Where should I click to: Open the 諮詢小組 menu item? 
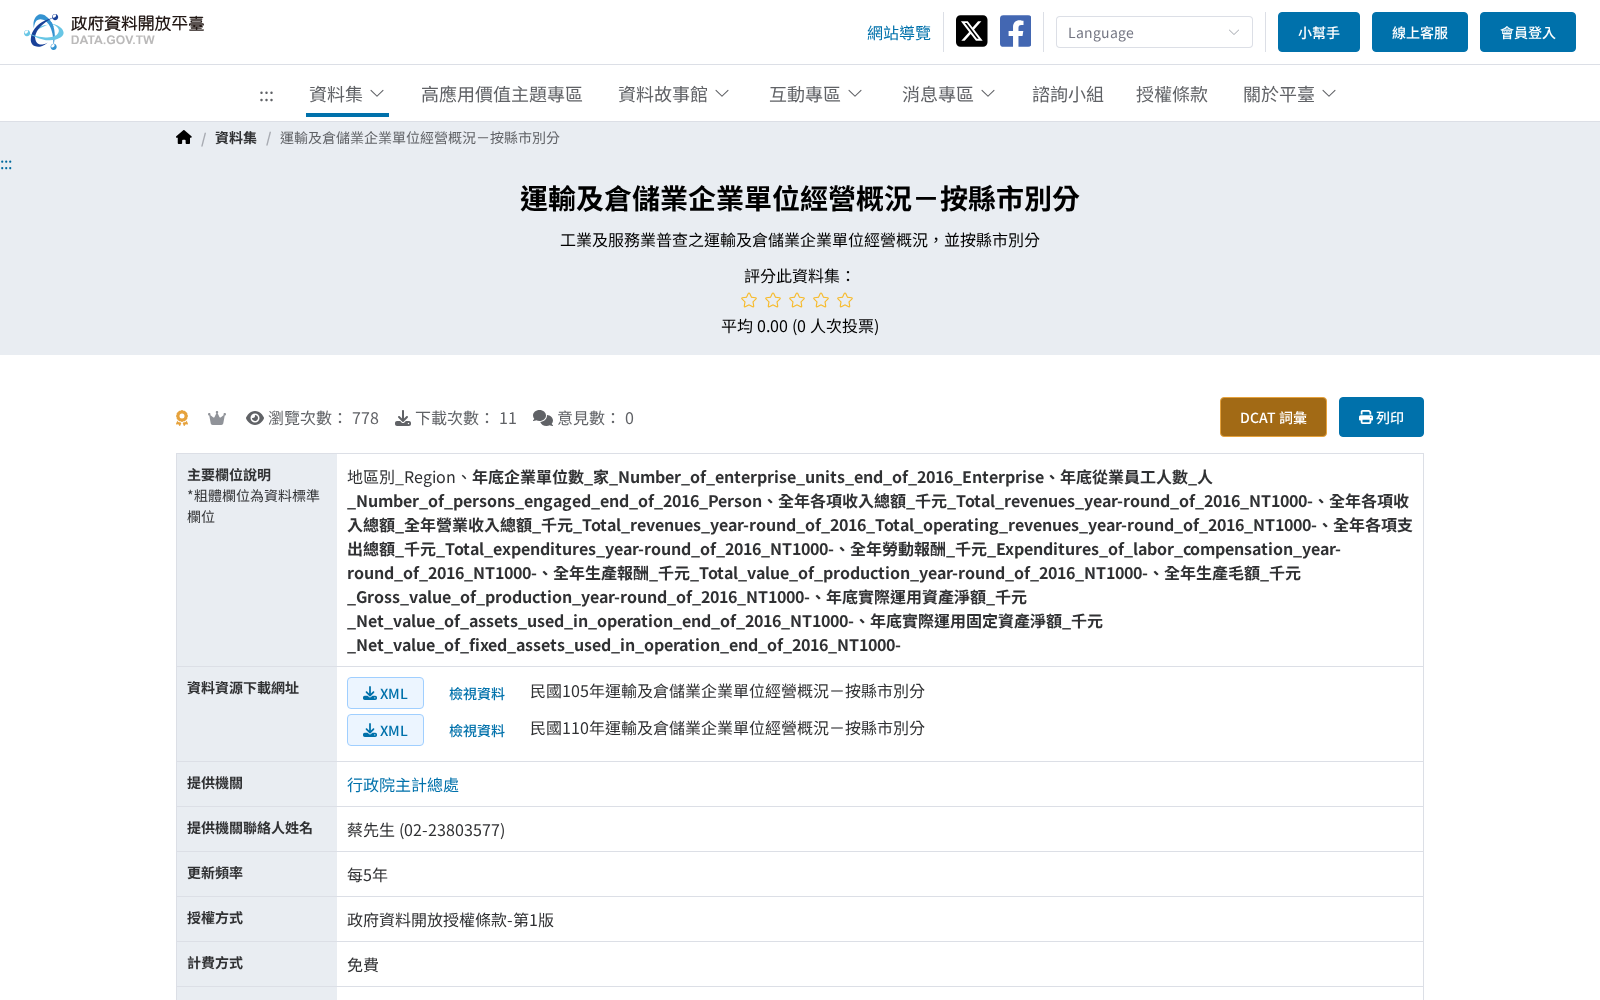(1067, 94)
